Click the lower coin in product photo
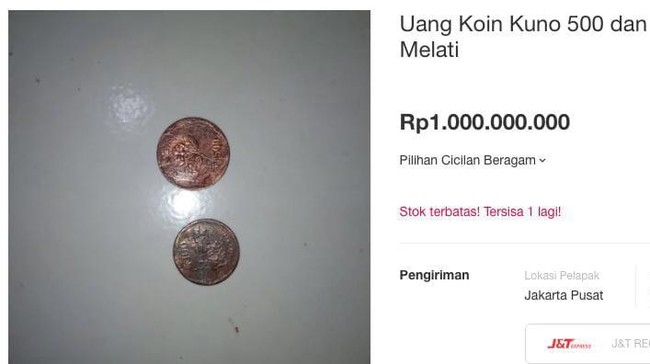Viewport: 650px width, 364px height. click(x=206, y=252)
